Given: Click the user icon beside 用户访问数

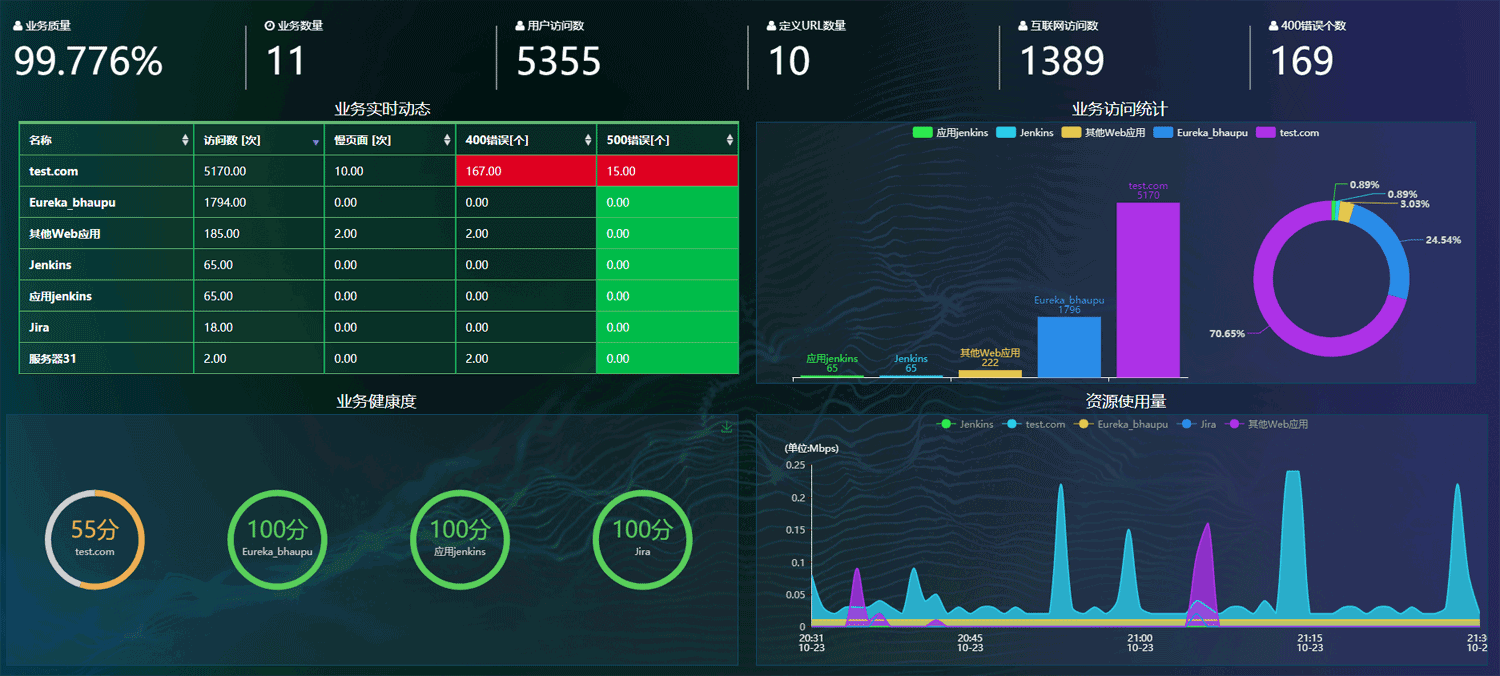Looking at the screenshot, I should [520, 26].
